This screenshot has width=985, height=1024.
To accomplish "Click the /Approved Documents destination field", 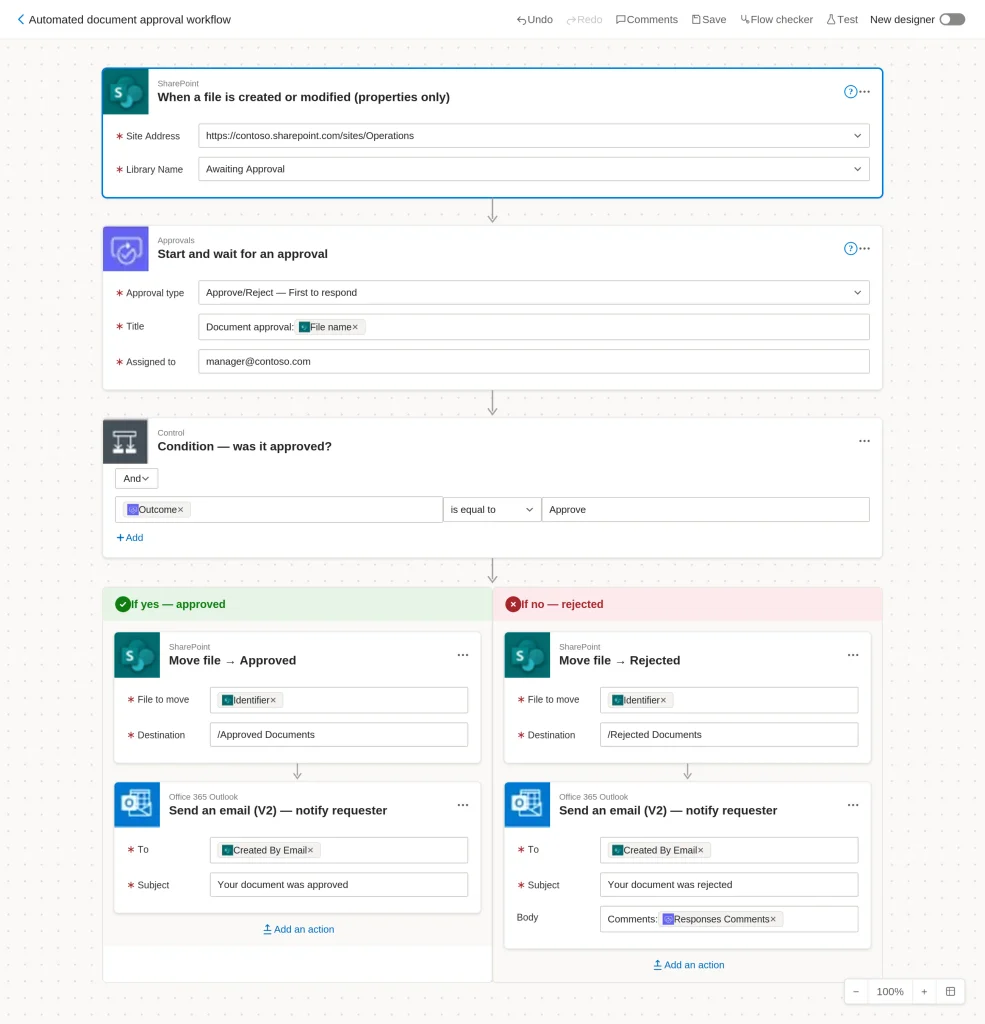I will (x=338, y=735).
